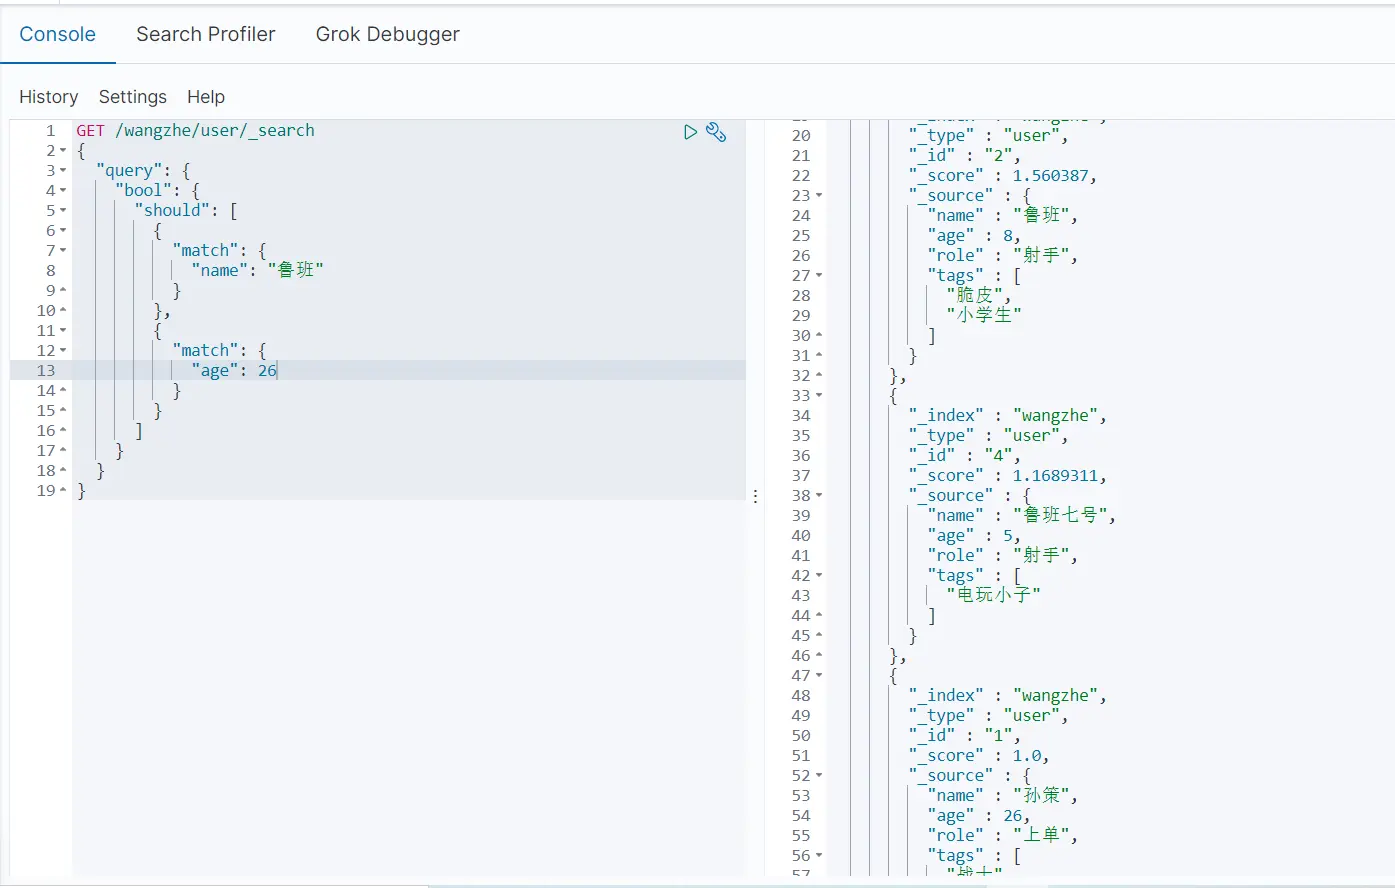Collapse the first "match" block at line 7

[63, 251]
